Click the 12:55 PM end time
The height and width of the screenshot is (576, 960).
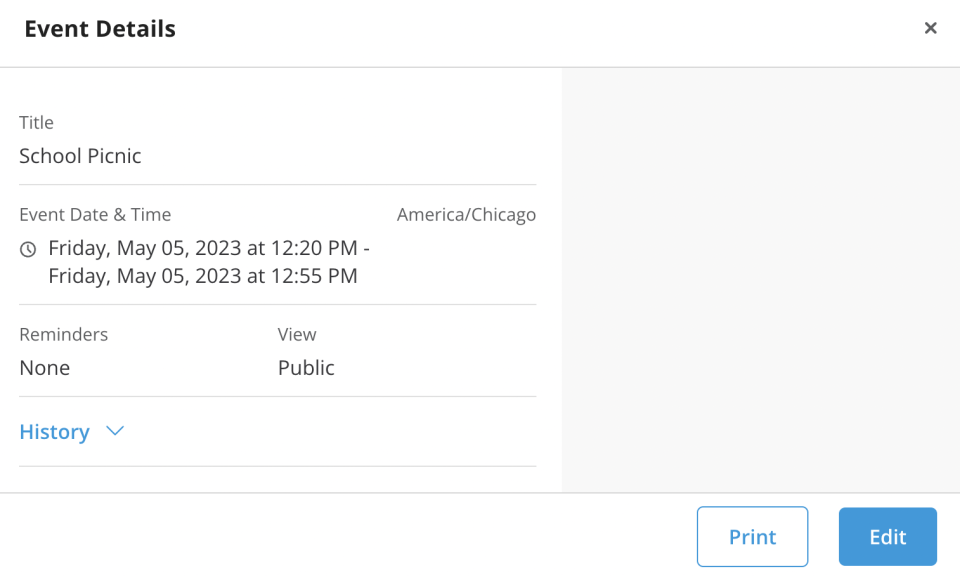click(x=314, y=276)
